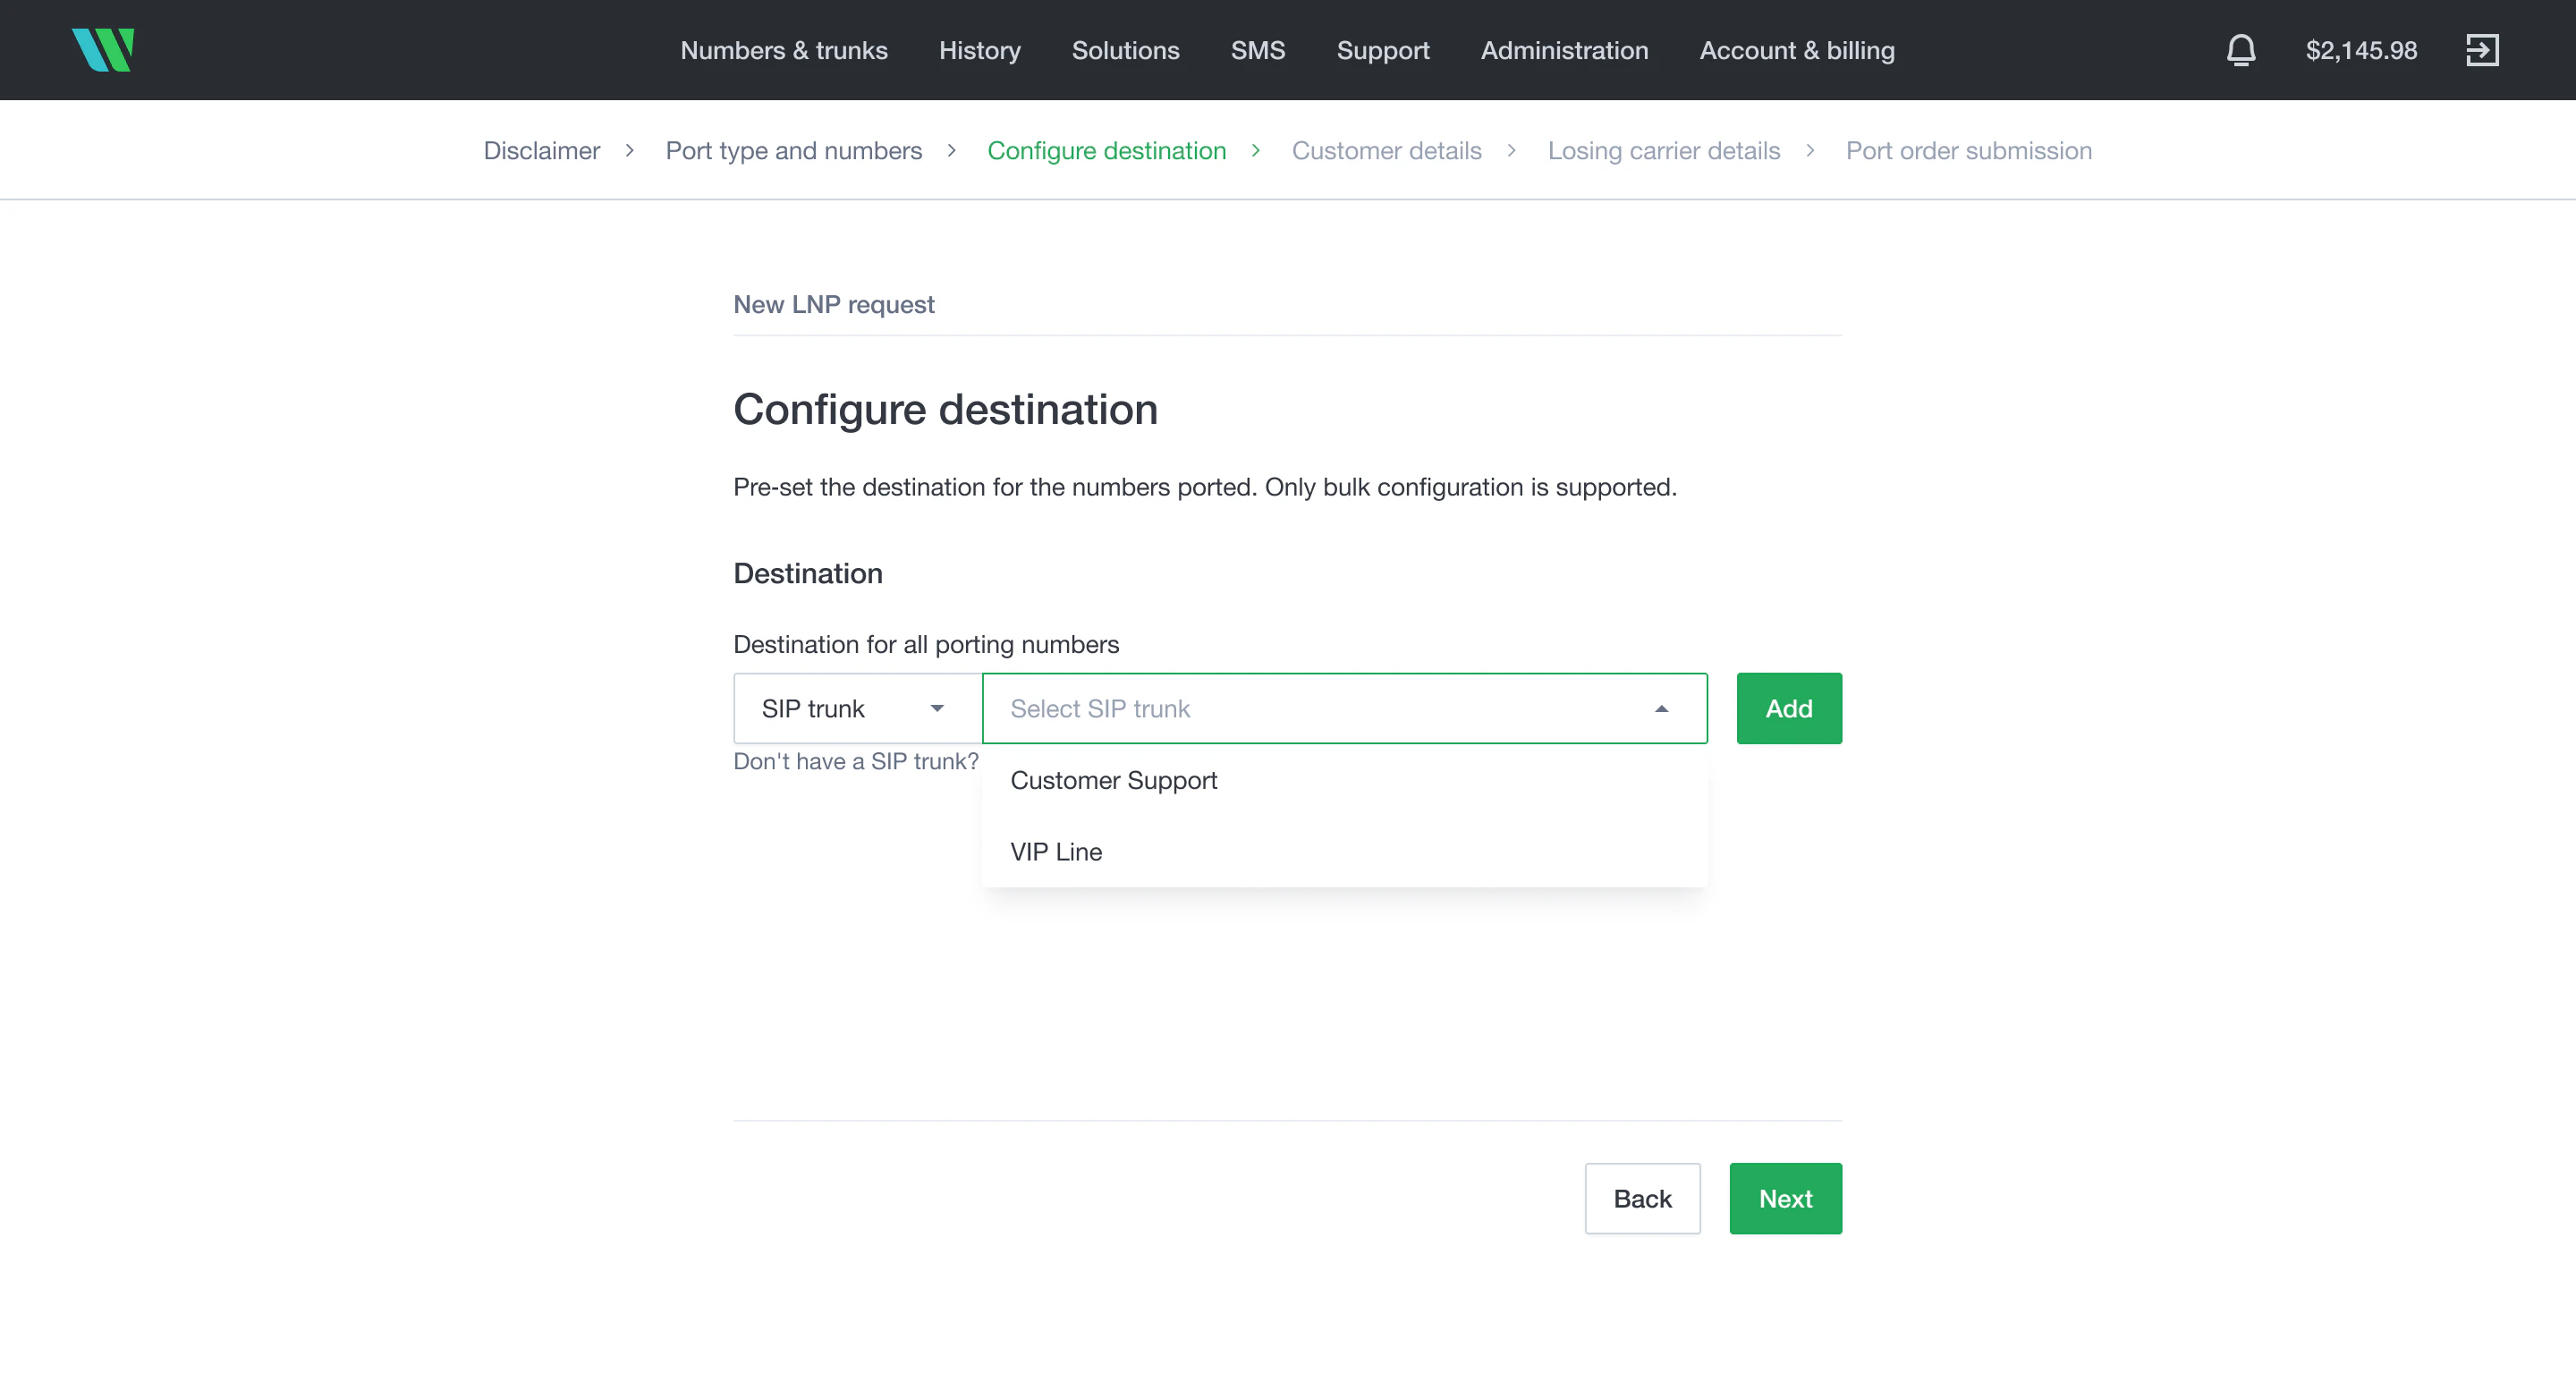Screen dimensions: 2576x1399
Task: Click the Don't have a SIP trunk link
Action: click(x=855, y=761)
